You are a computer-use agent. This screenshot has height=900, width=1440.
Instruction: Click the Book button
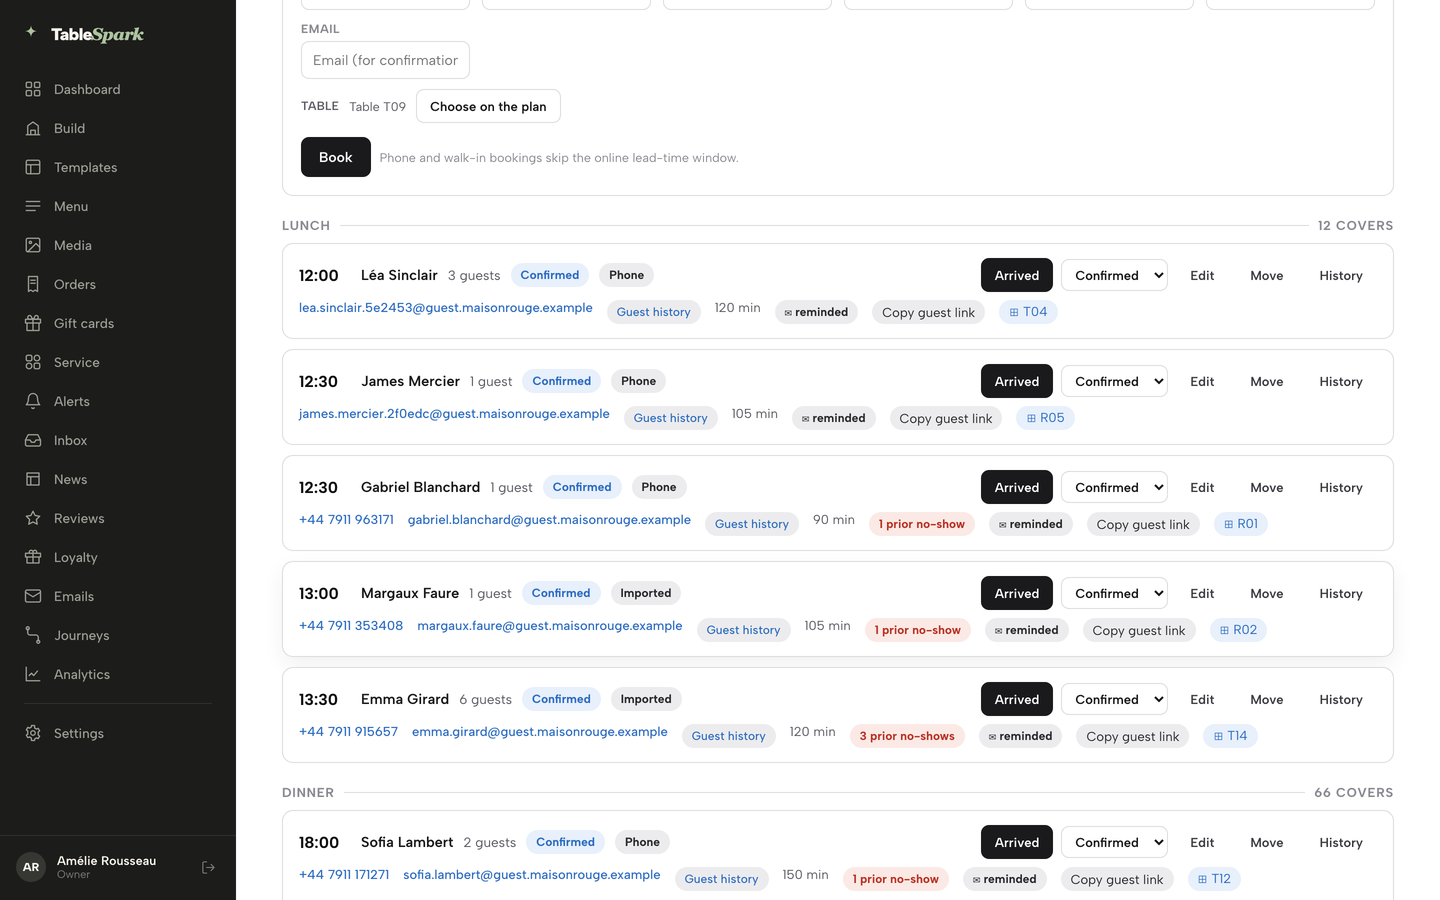(x=335, y=157)
